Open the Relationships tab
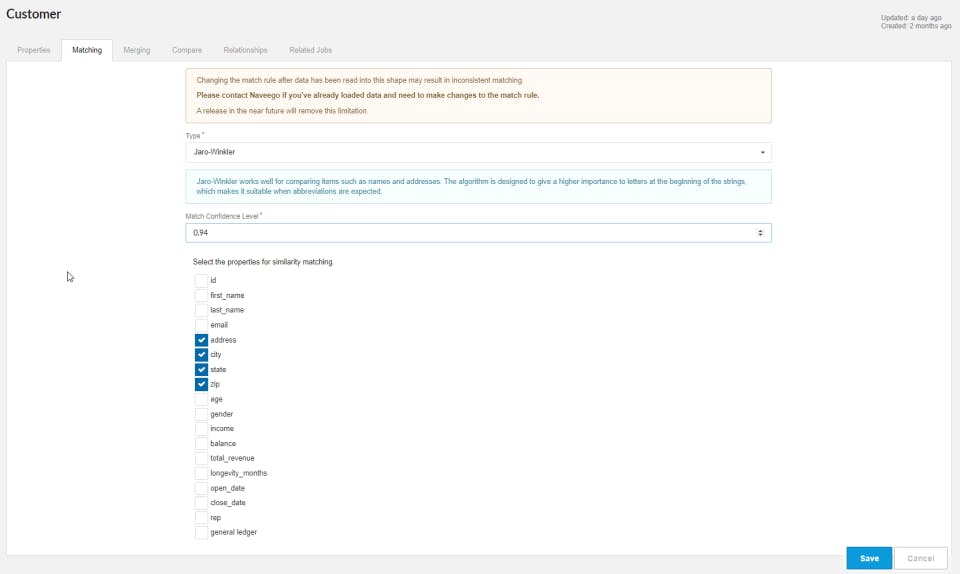Image resolution: width=960 pixels, height=574 pixels. pos(245,50)
